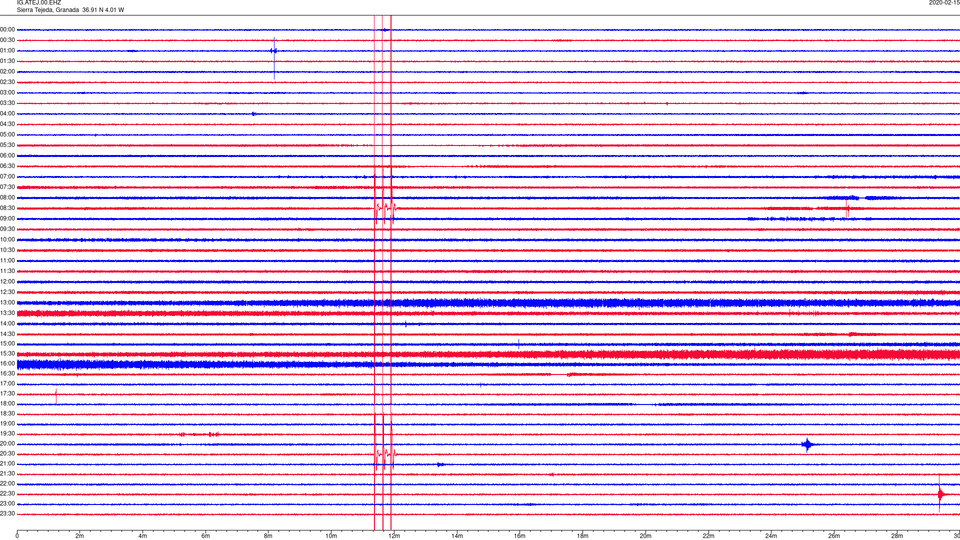The width and height of the screenshot is (960, 540).
Task: Click the 22:00 time label
Action: tap(7, 484)
